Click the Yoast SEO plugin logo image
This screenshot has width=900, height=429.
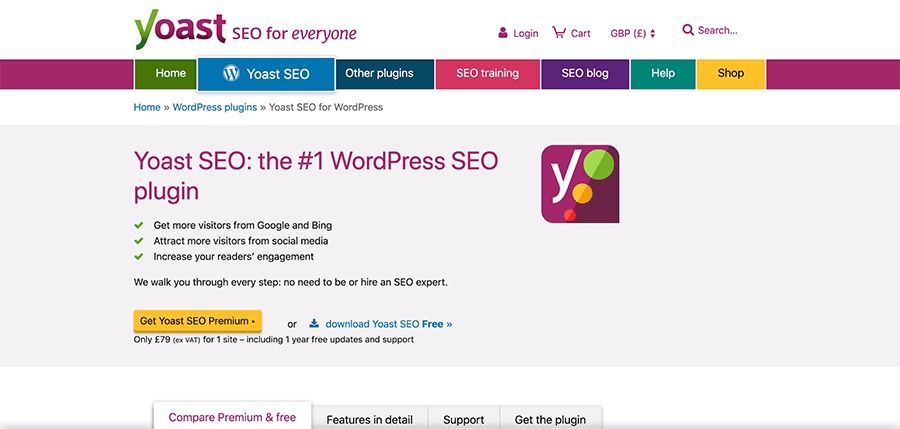580,184
